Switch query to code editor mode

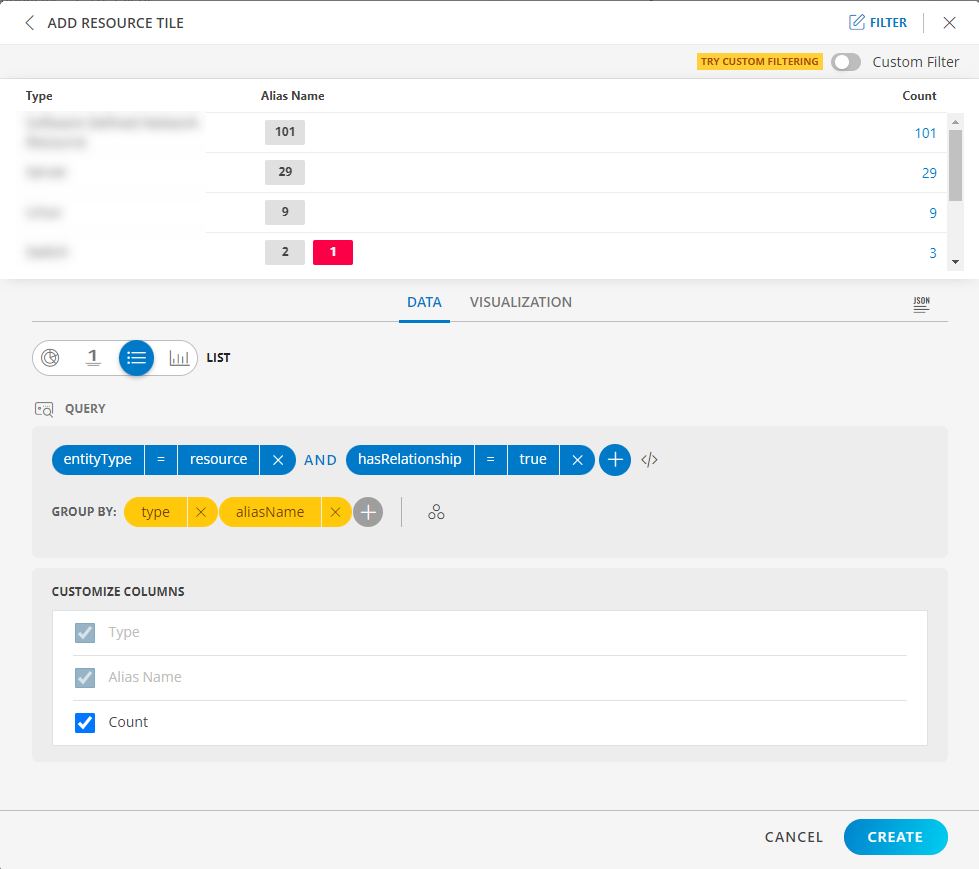click(x=650, y=459)
